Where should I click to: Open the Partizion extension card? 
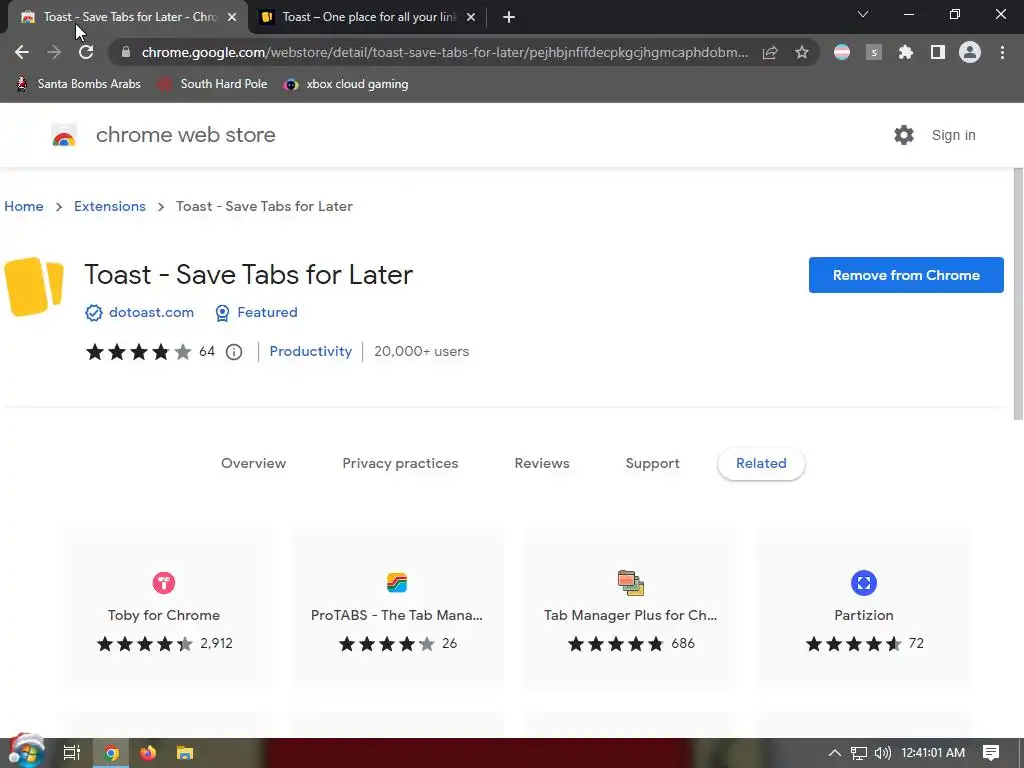863,609
